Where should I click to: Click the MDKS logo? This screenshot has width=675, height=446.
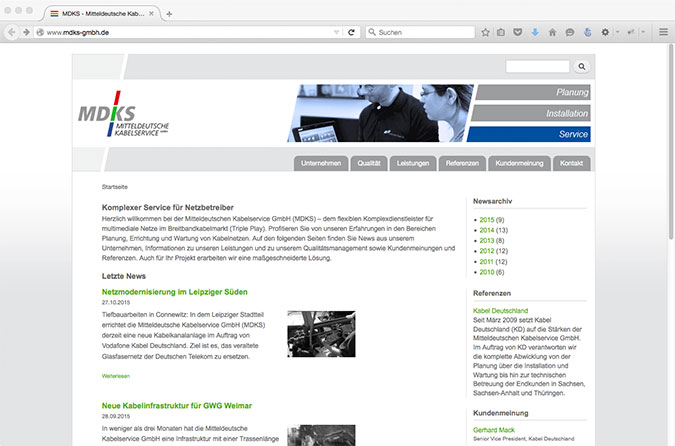pos(124,114)
